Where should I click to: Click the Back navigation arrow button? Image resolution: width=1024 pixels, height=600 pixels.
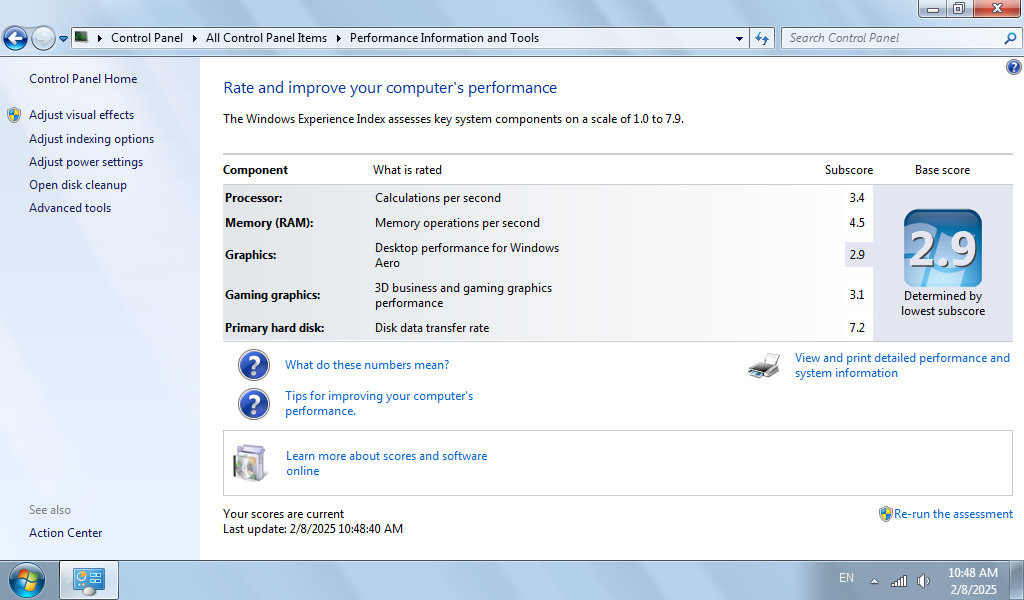[x=16, y=39]
